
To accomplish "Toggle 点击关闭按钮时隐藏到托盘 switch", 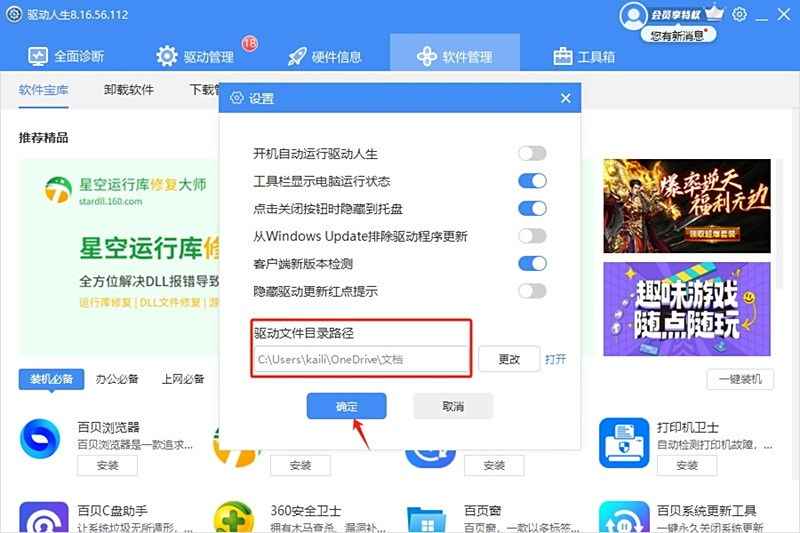I will pyautogui.click(x=532, y=208).
